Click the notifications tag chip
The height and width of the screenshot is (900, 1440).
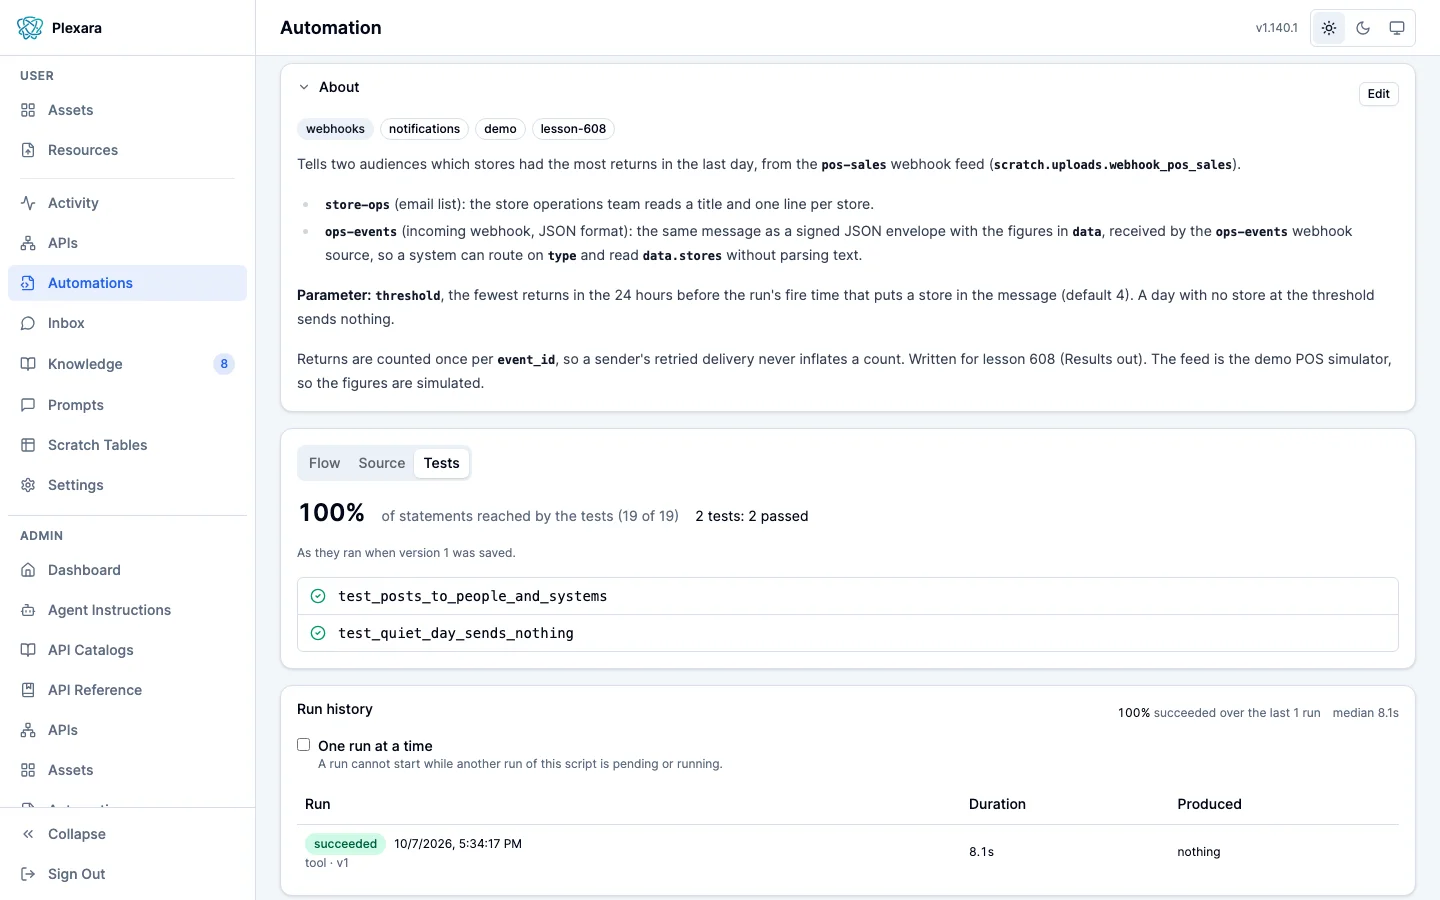[x=424, y=129]
